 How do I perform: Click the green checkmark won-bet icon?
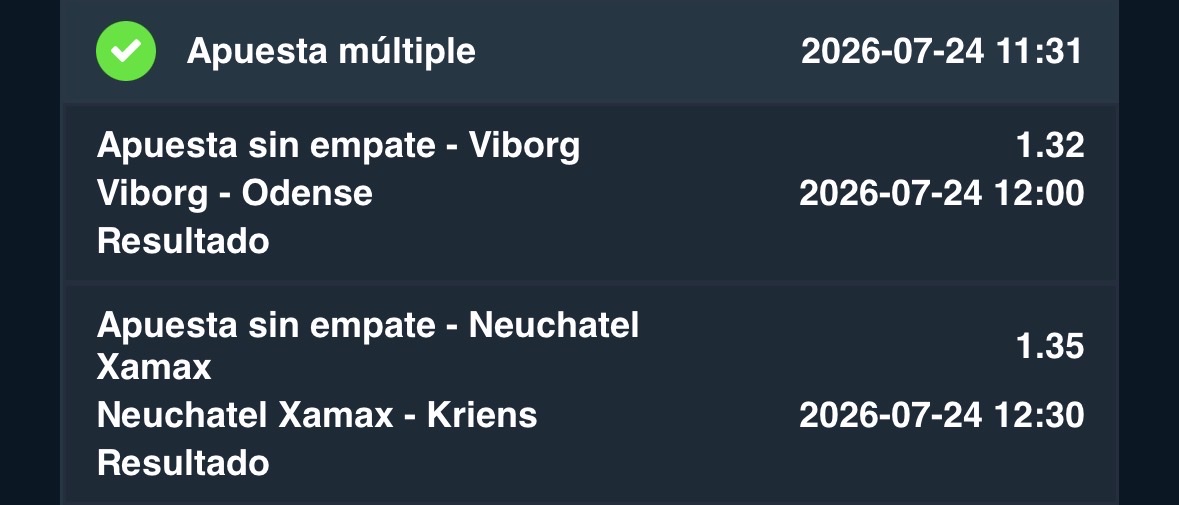click(x=126, y=51)
